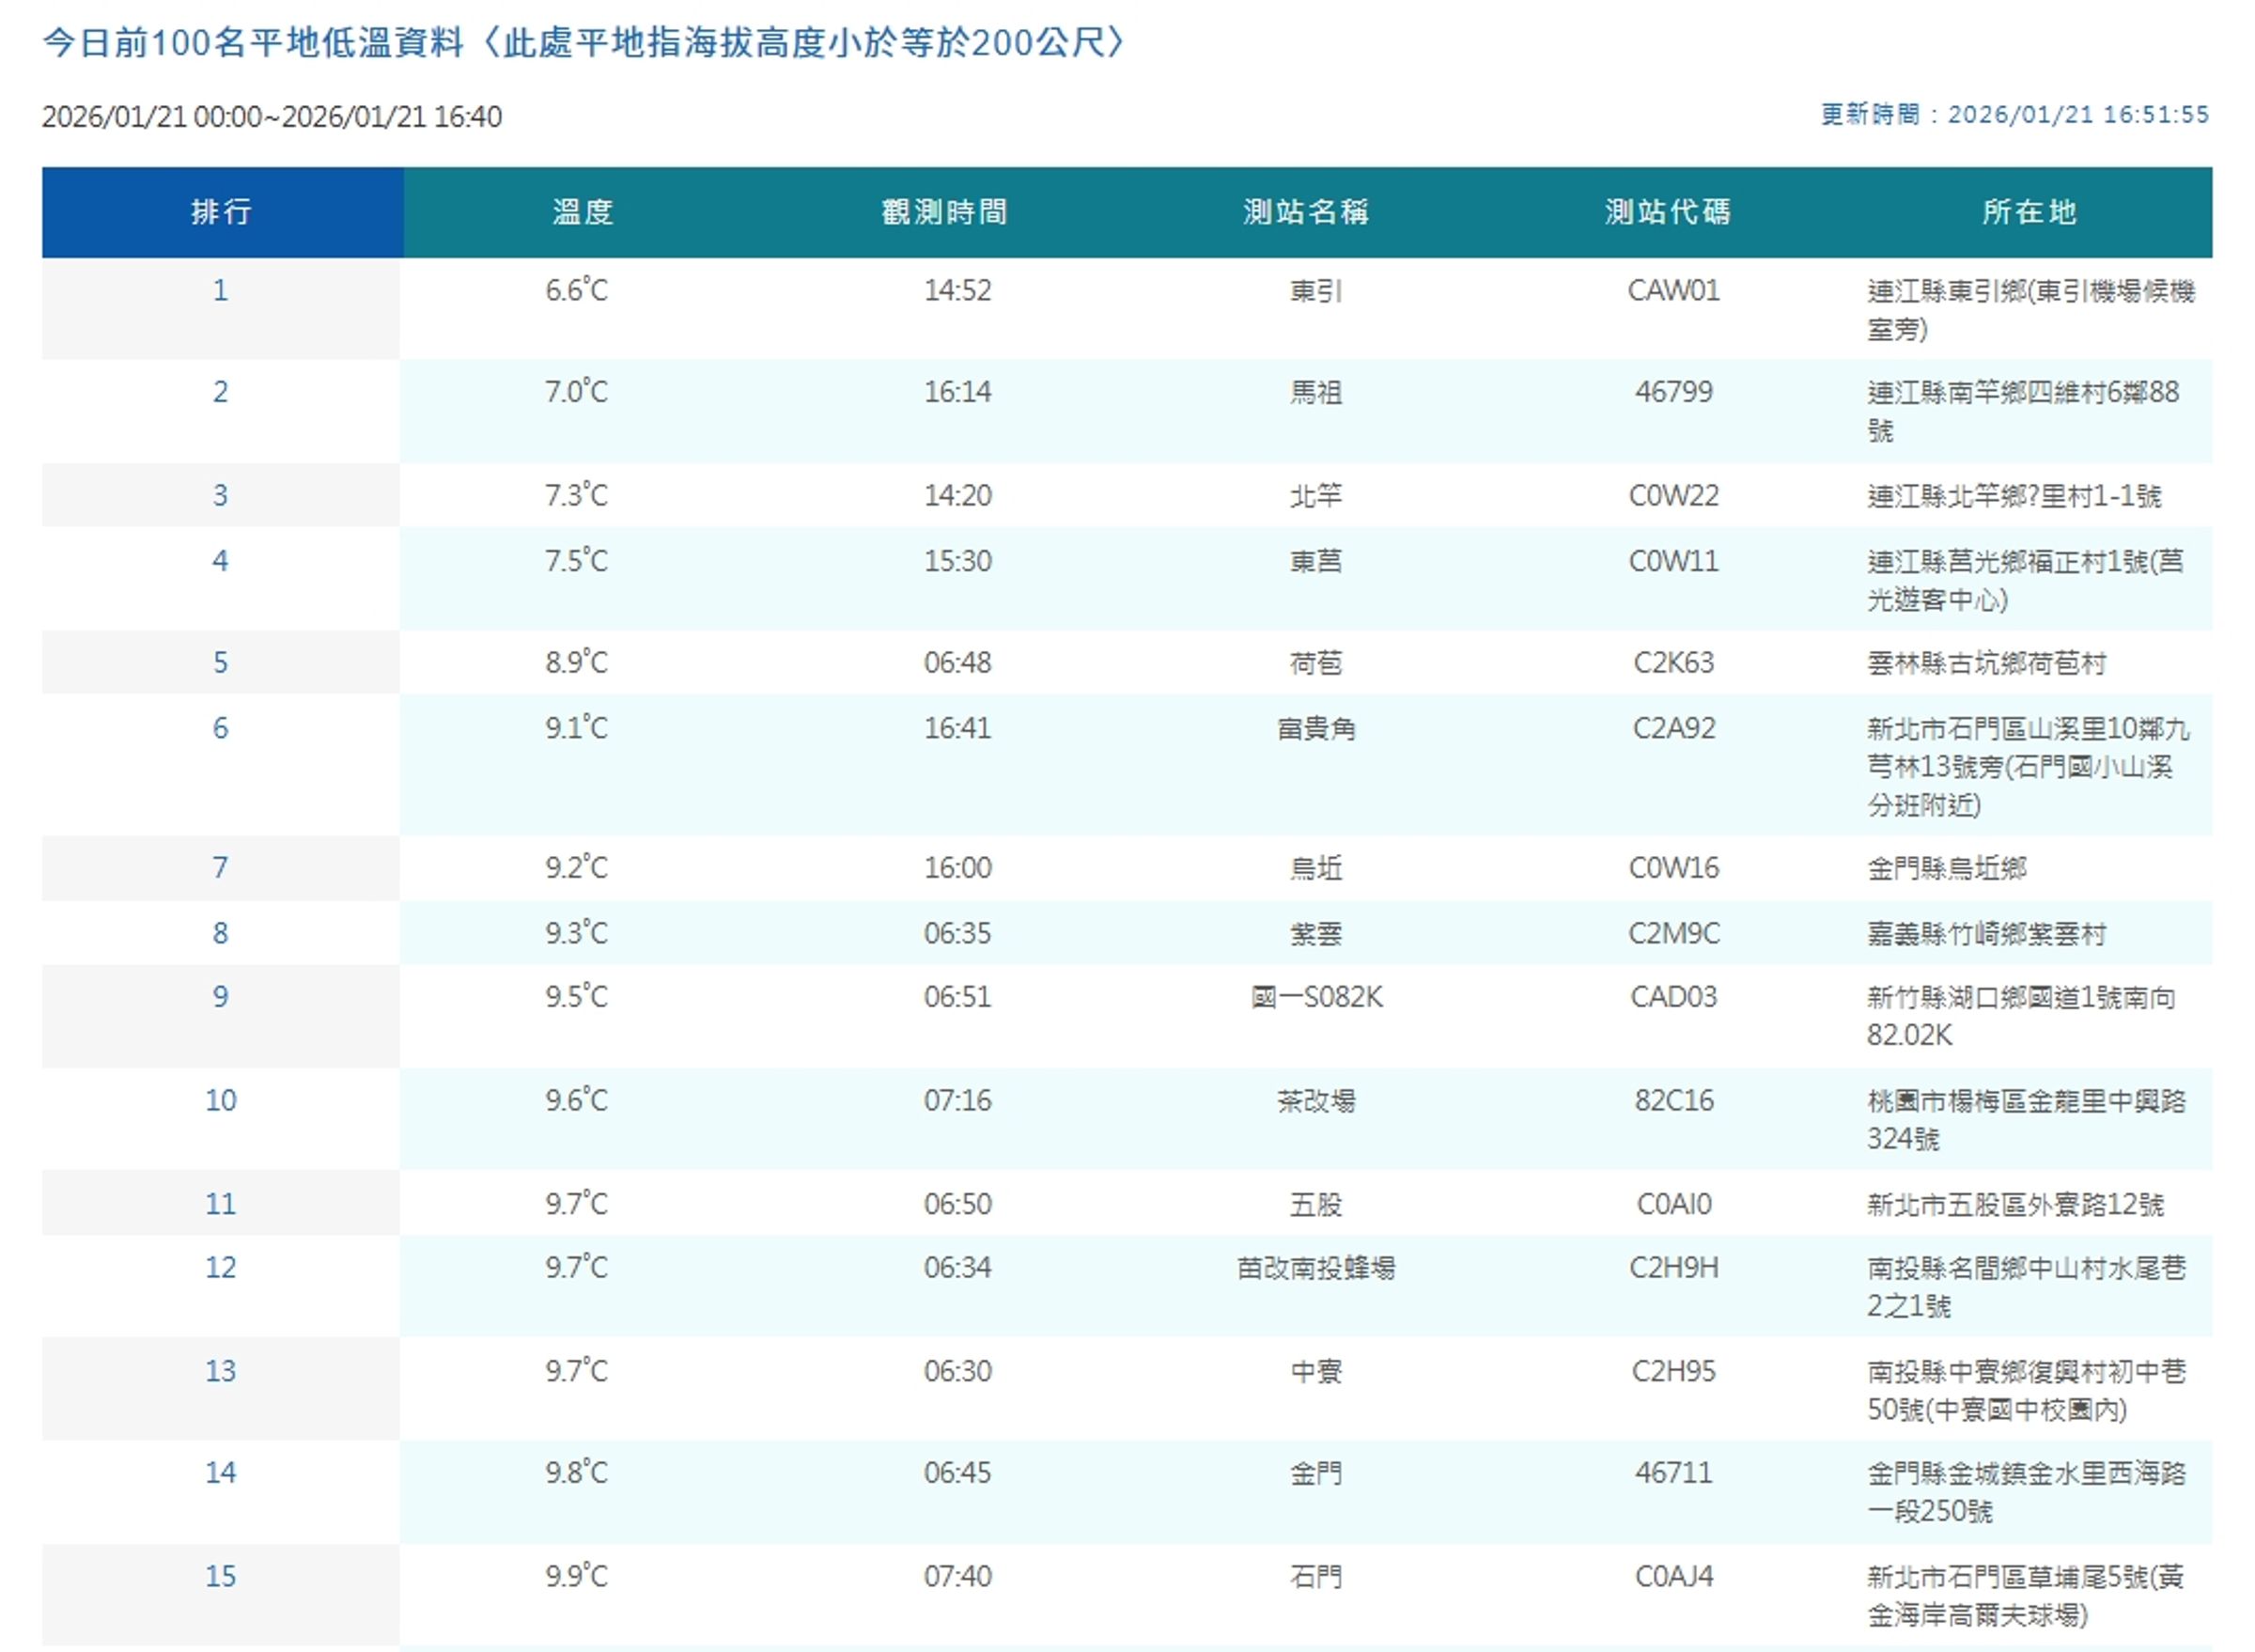
Task: Click location 金門縣烏坵鄉
Action: [x=1946, y=869]
